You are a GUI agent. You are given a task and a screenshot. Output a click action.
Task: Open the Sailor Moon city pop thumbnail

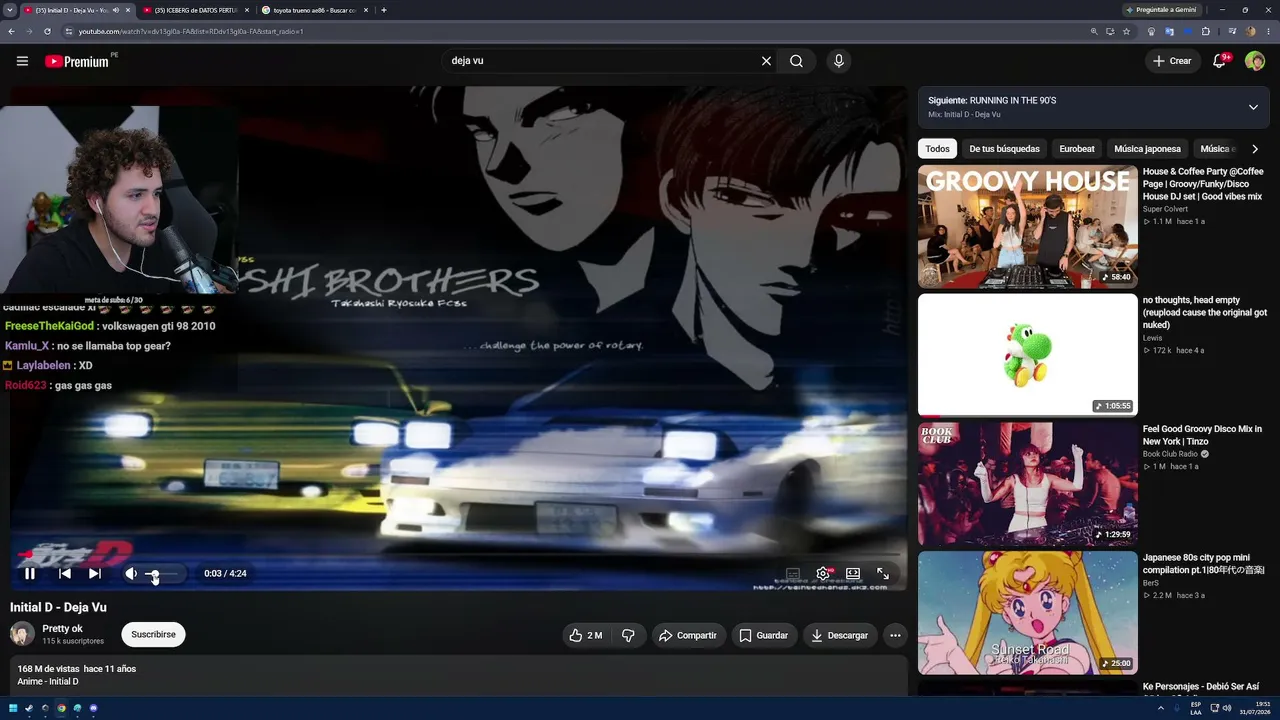tap(1028, 612)
